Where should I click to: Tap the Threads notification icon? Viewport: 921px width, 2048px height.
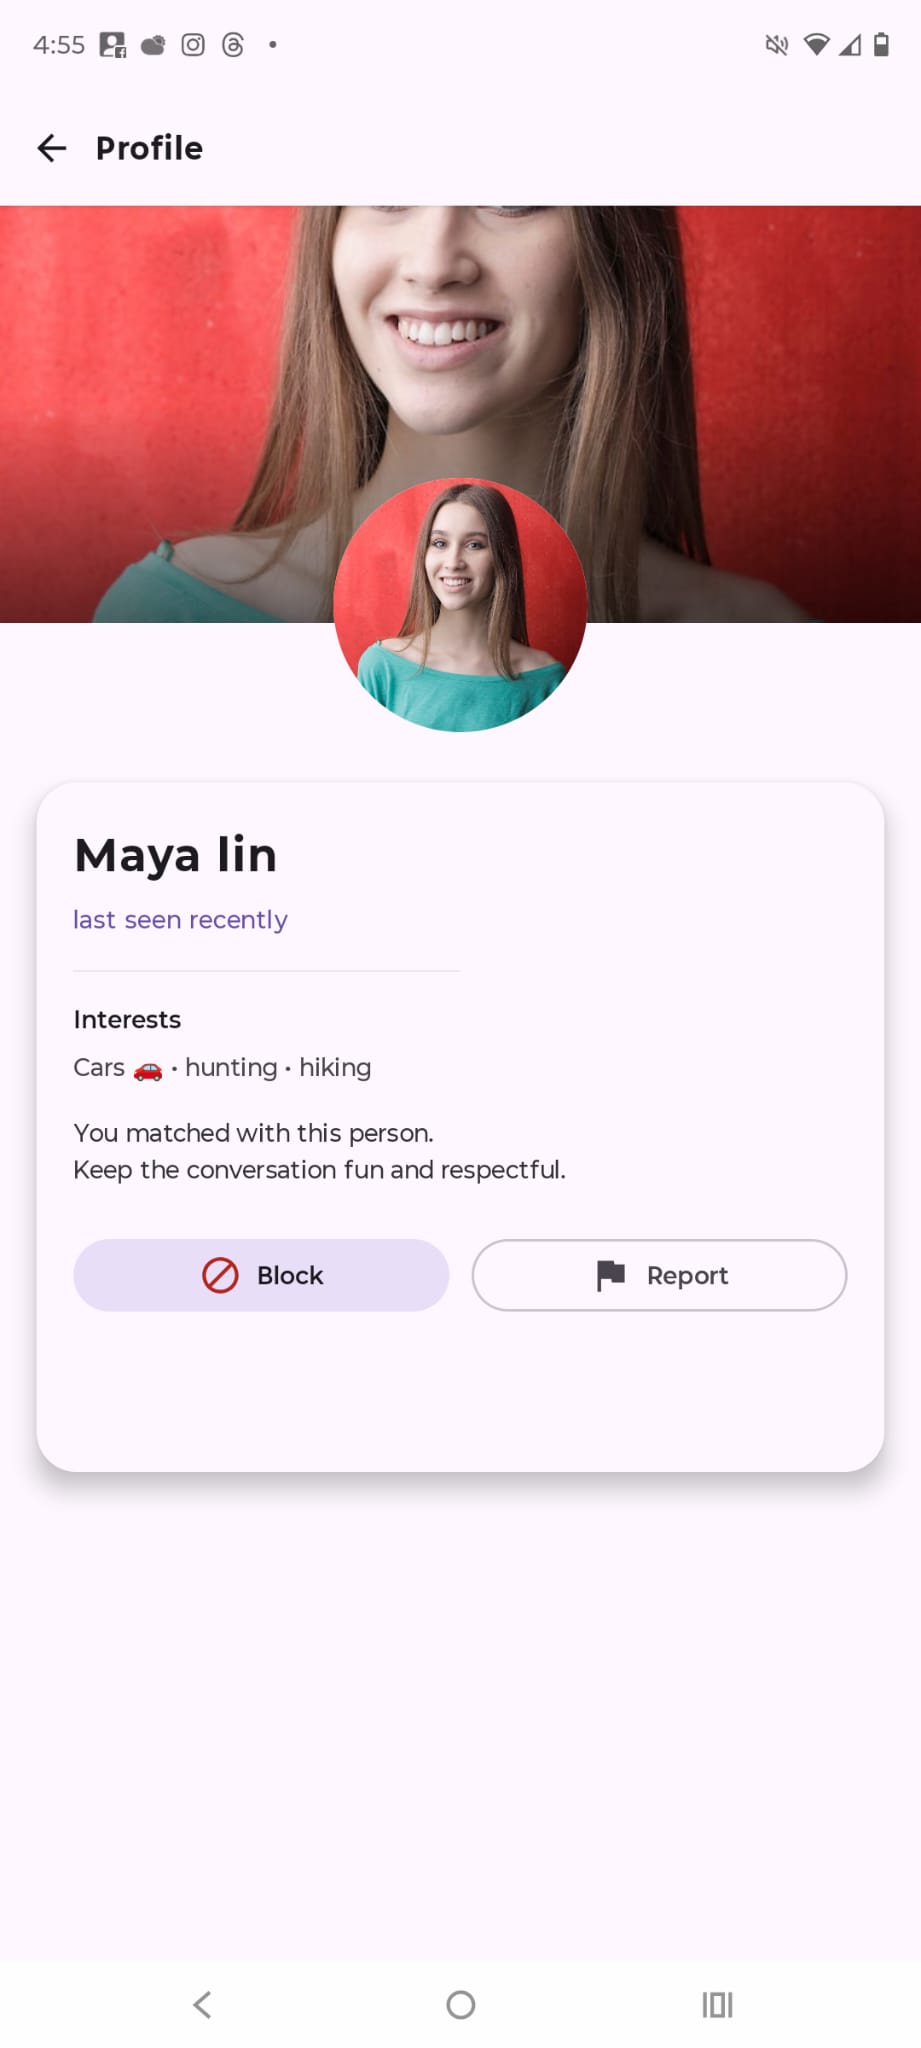[233, 45]
